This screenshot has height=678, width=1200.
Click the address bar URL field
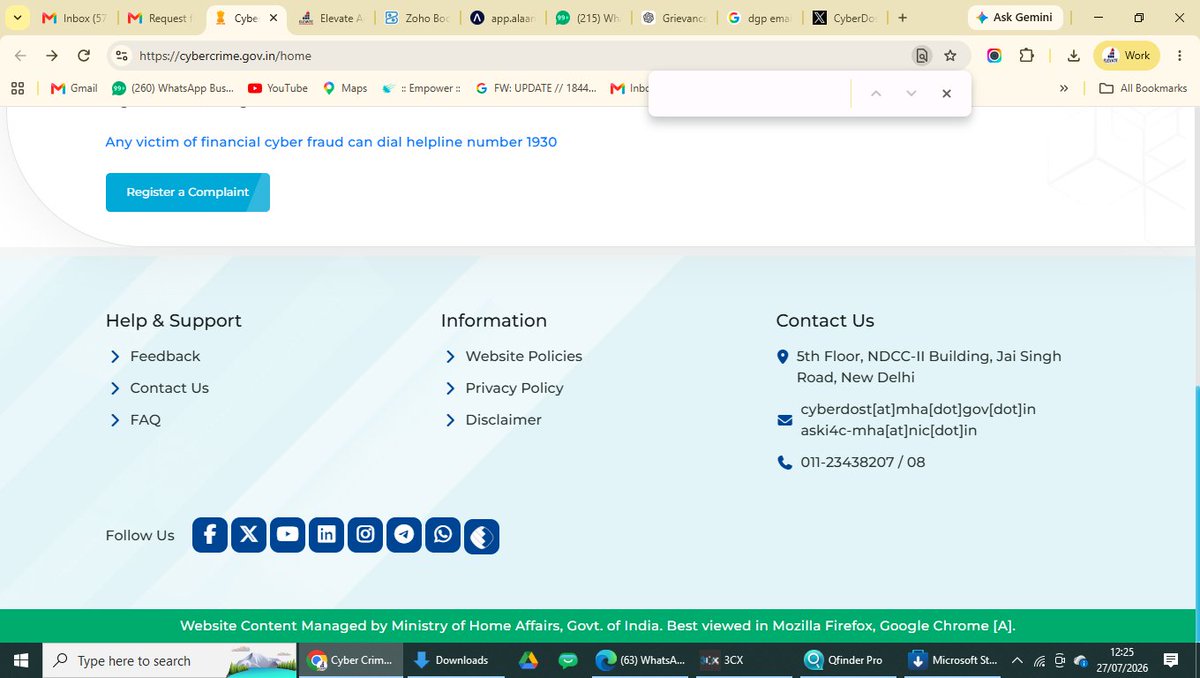520,56
